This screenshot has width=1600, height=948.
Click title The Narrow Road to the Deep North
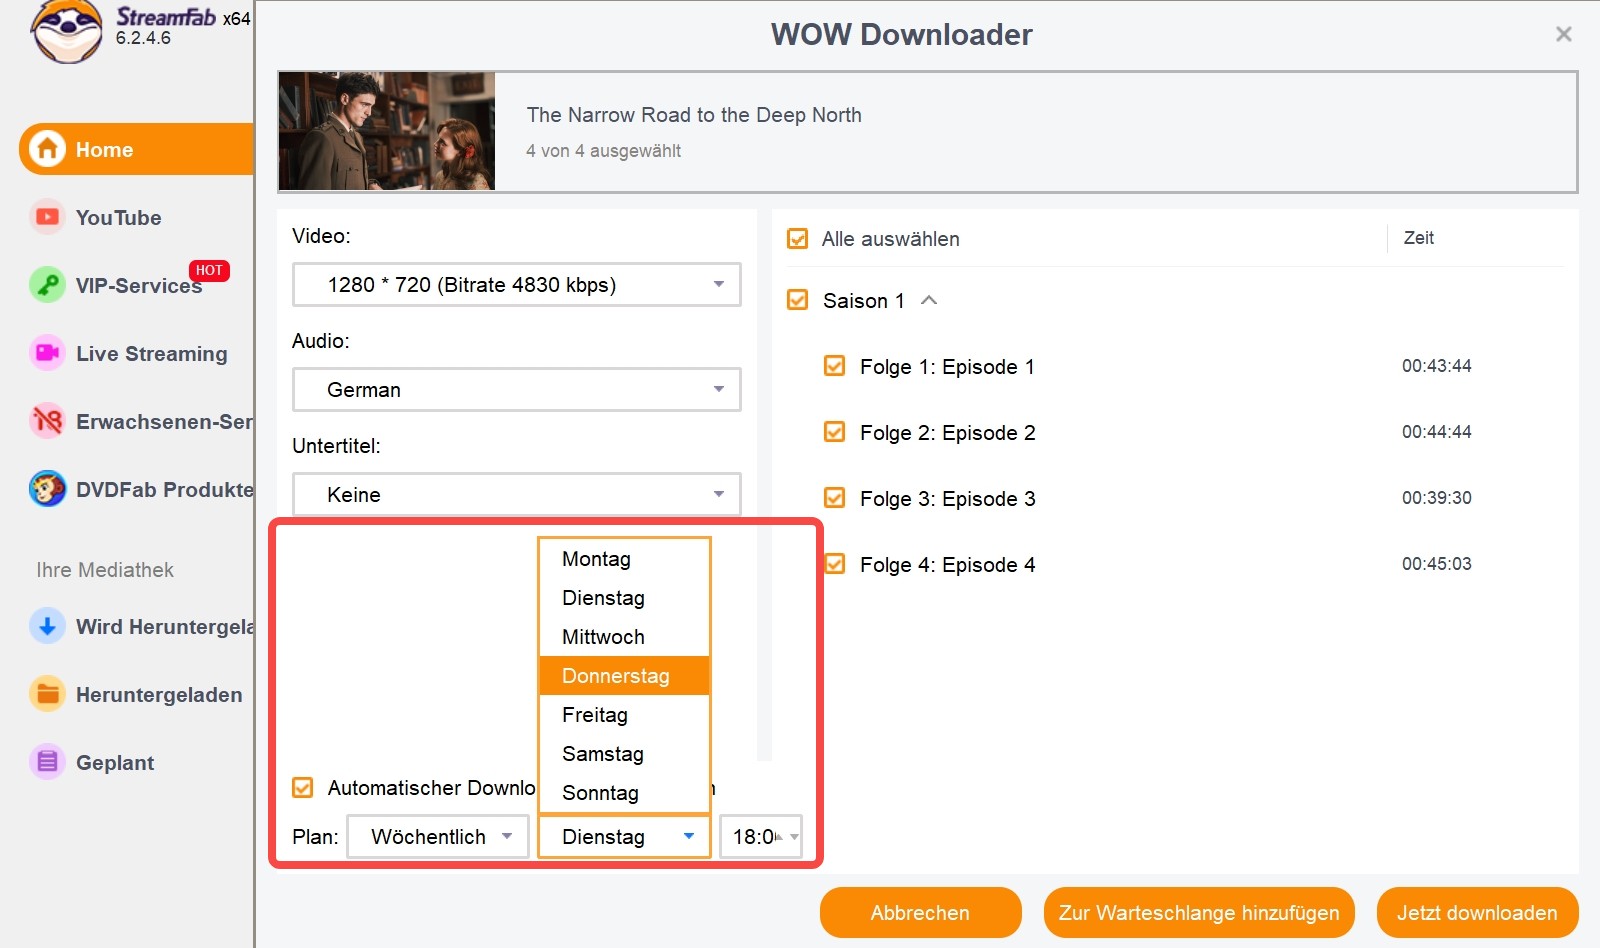point(694,115)
